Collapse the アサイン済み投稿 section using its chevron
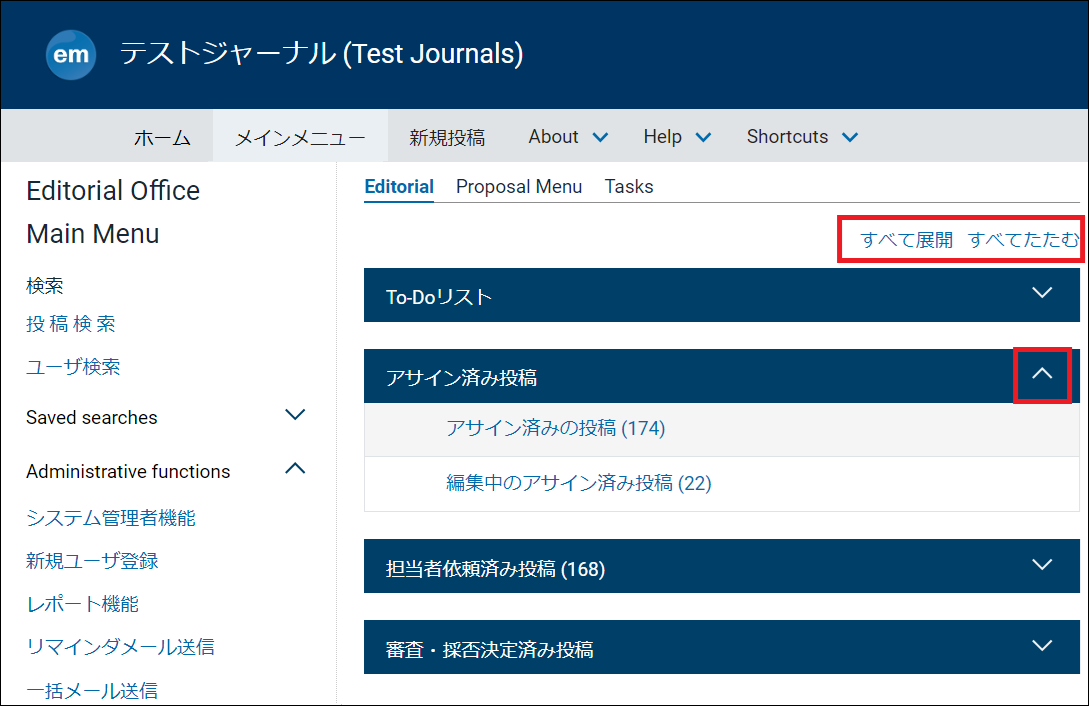The height and width of the screenshot is (706, 1089). (1043, 375)
